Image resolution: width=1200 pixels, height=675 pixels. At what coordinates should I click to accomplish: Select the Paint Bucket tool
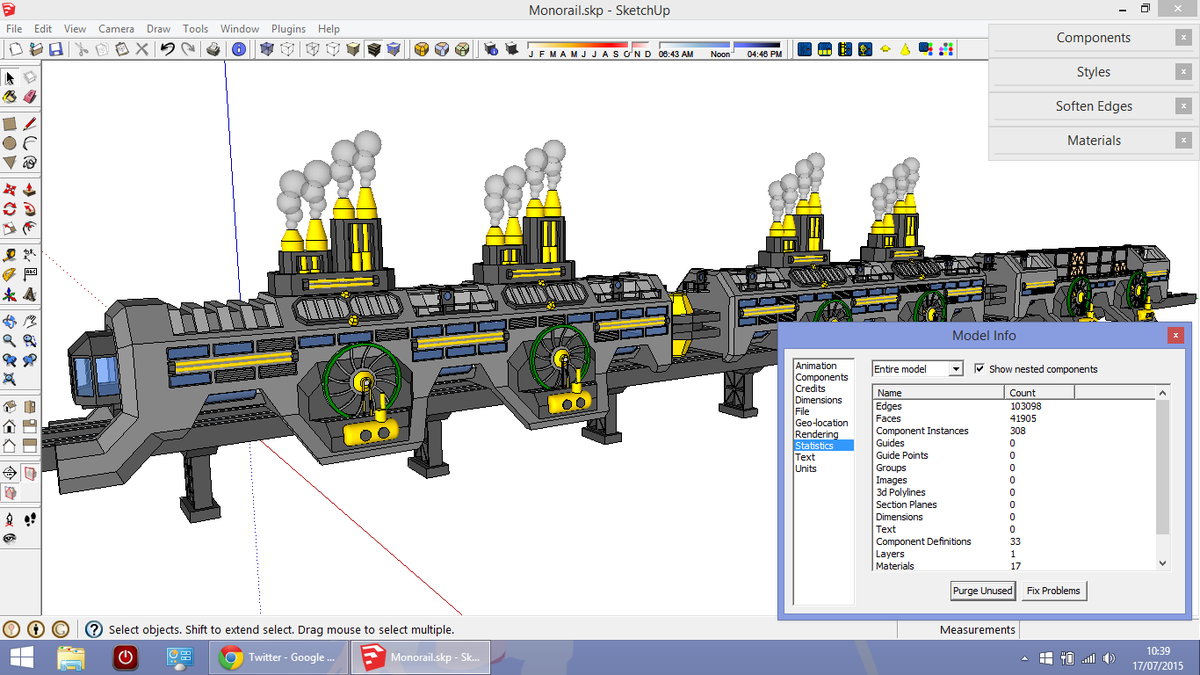[9, 97]
